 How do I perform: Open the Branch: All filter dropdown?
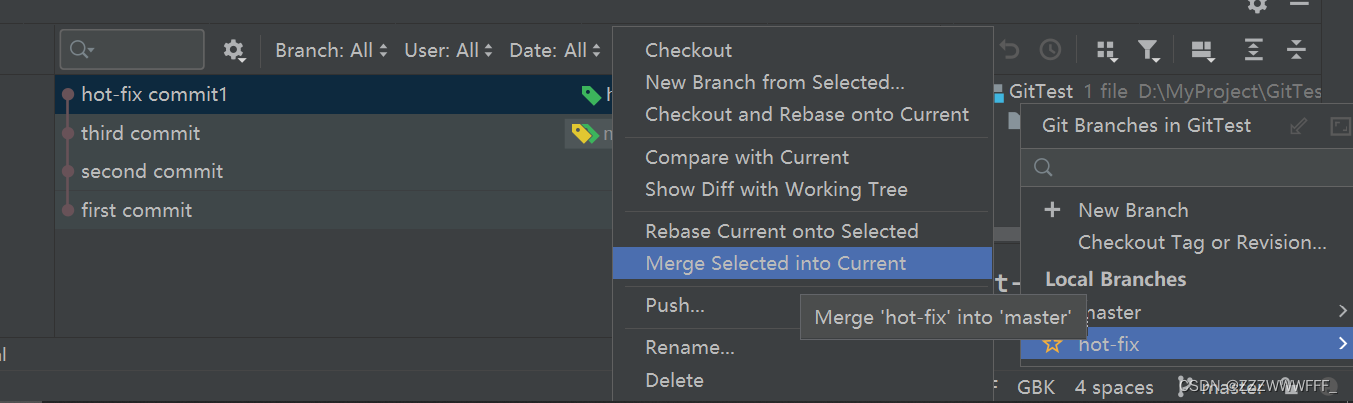point(332,50)
